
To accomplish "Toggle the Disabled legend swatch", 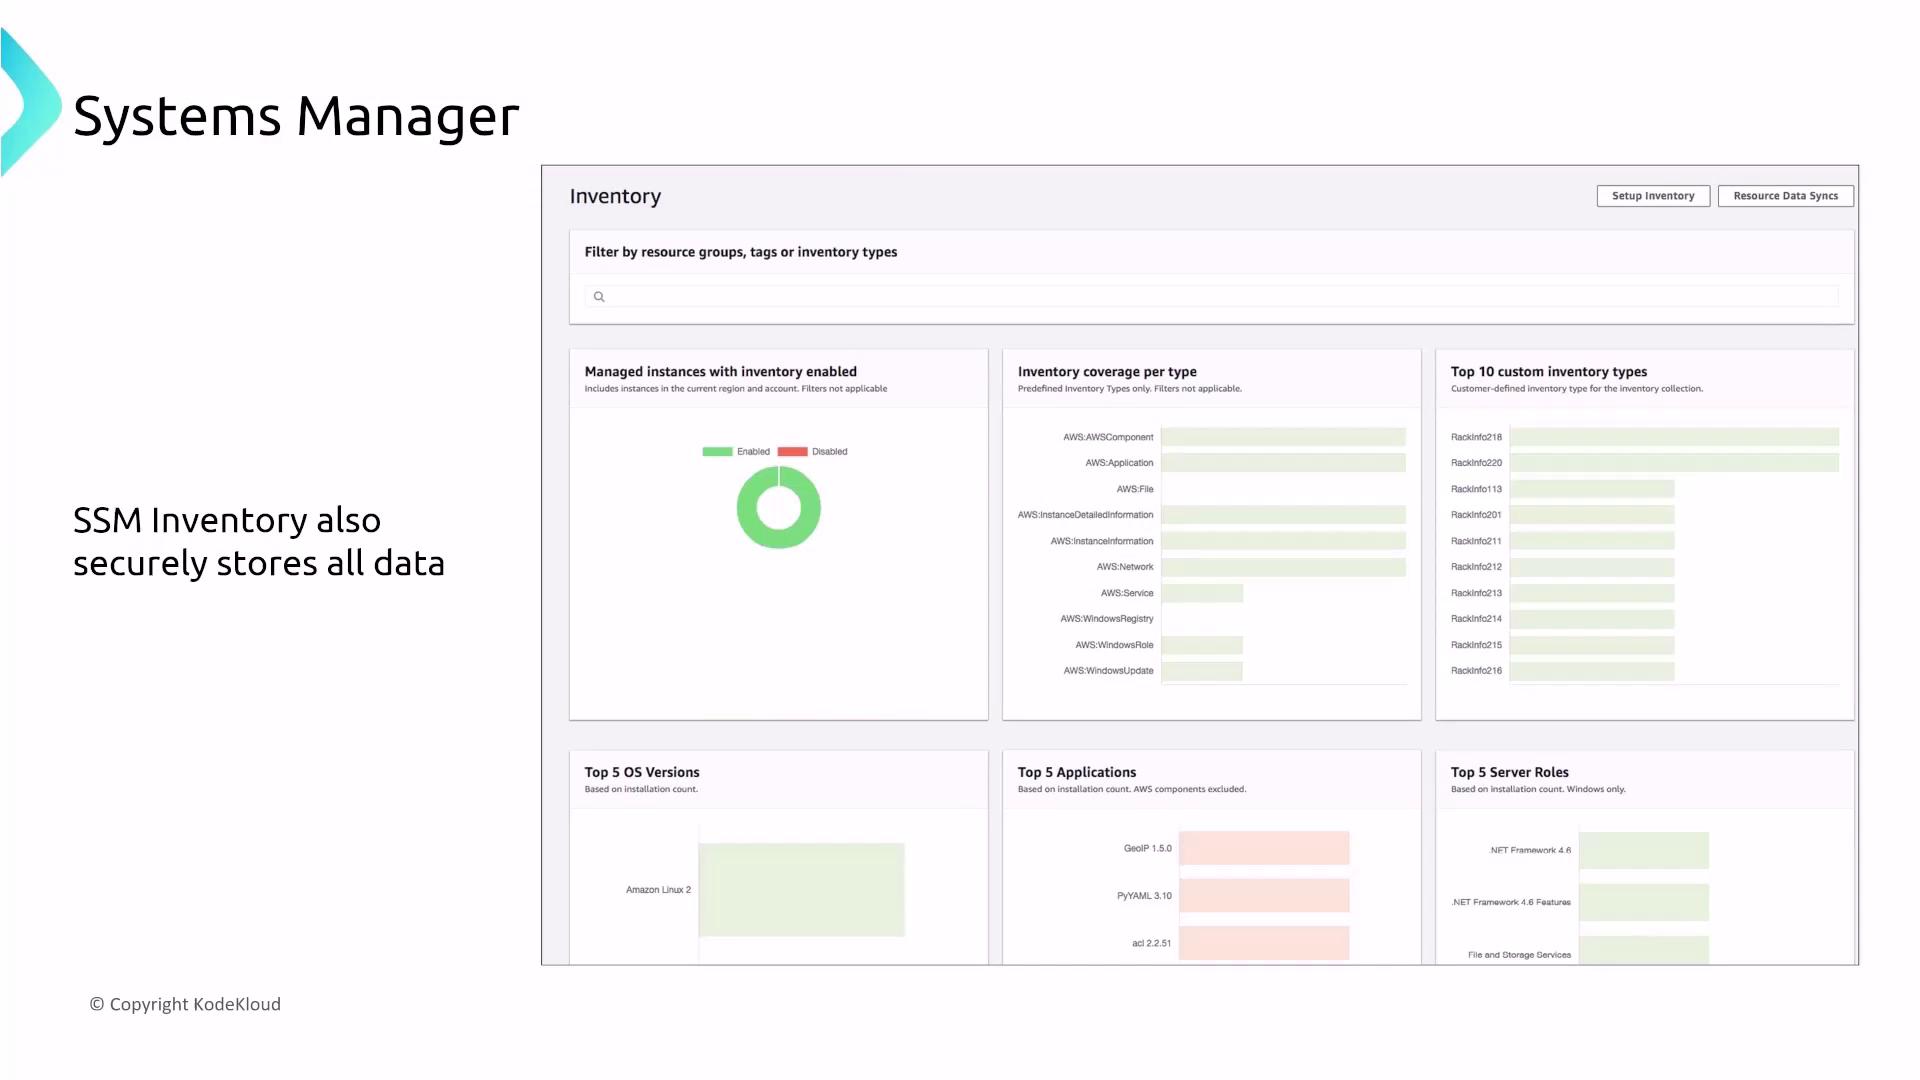I will 792,452.
